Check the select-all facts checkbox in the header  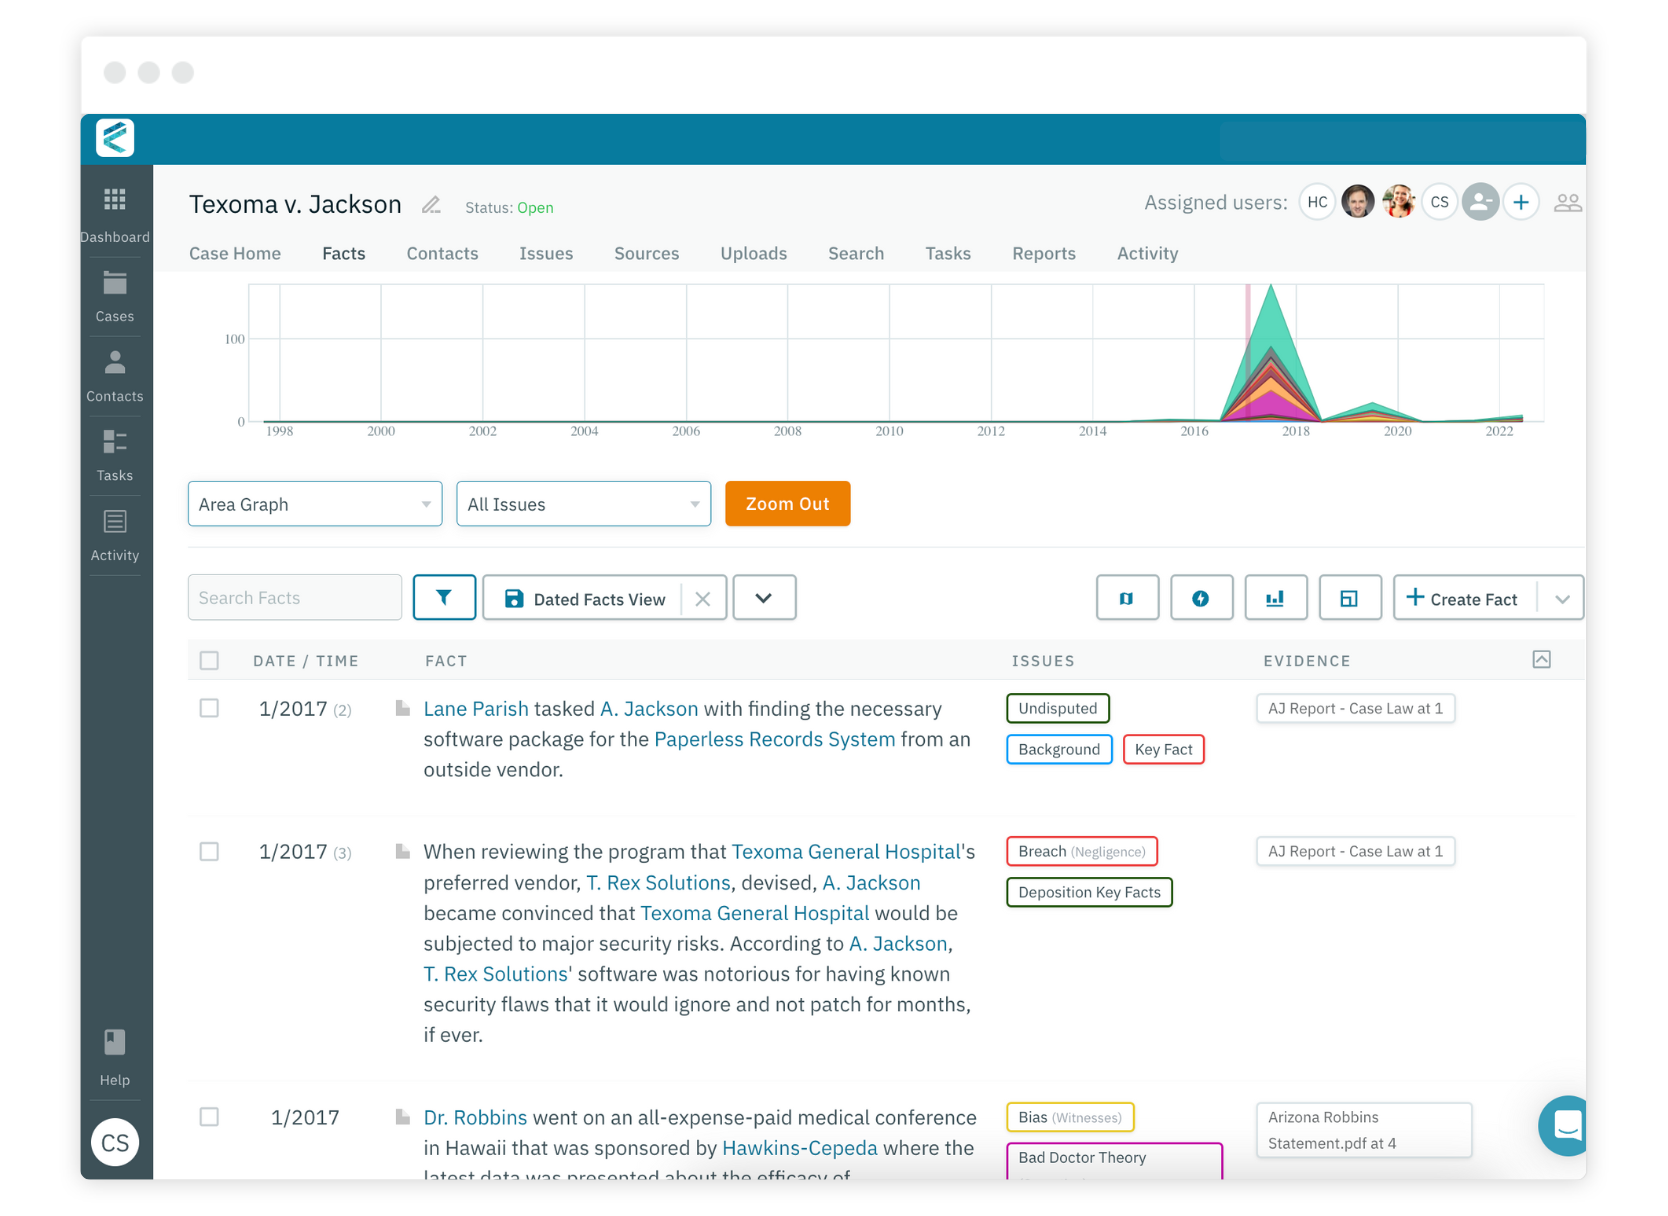(x=210, y=660)
